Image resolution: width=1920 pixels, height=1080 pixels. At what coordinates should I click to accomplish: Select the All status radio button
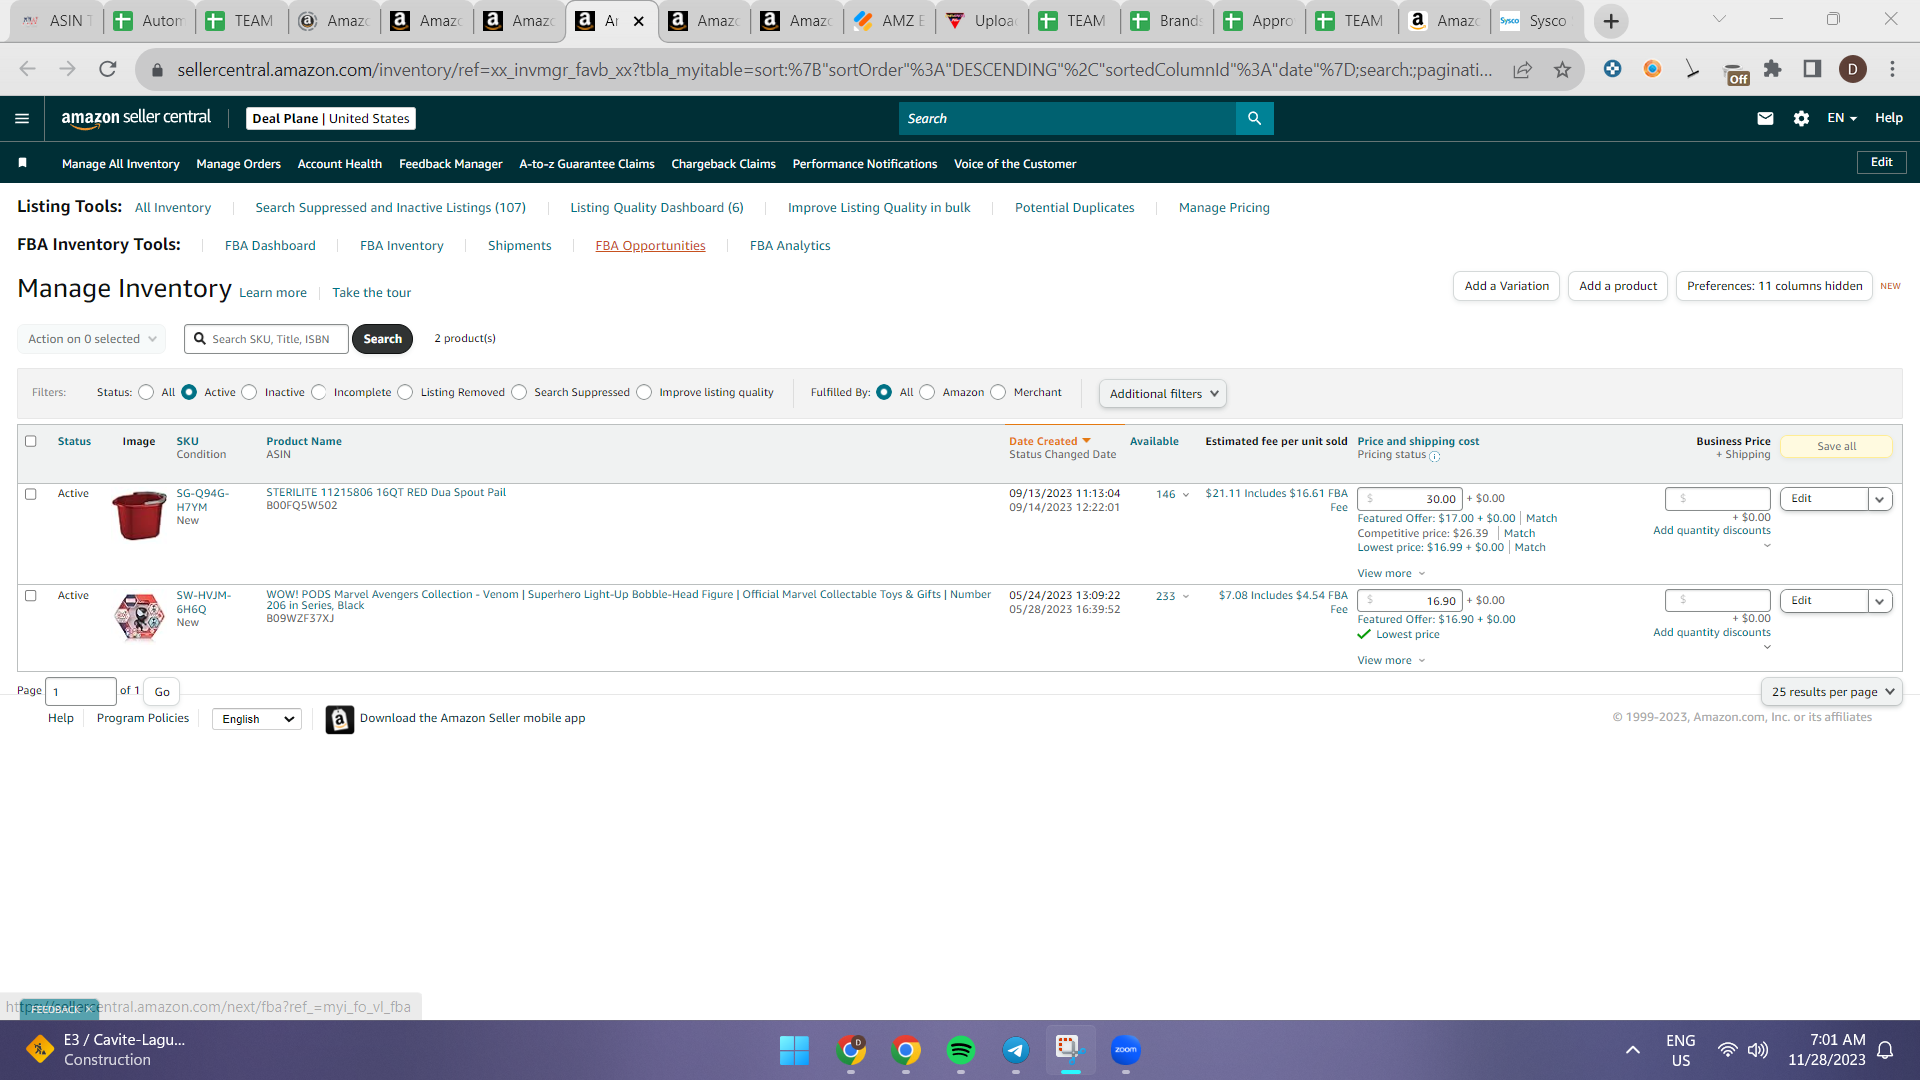[x=146, y=392]
